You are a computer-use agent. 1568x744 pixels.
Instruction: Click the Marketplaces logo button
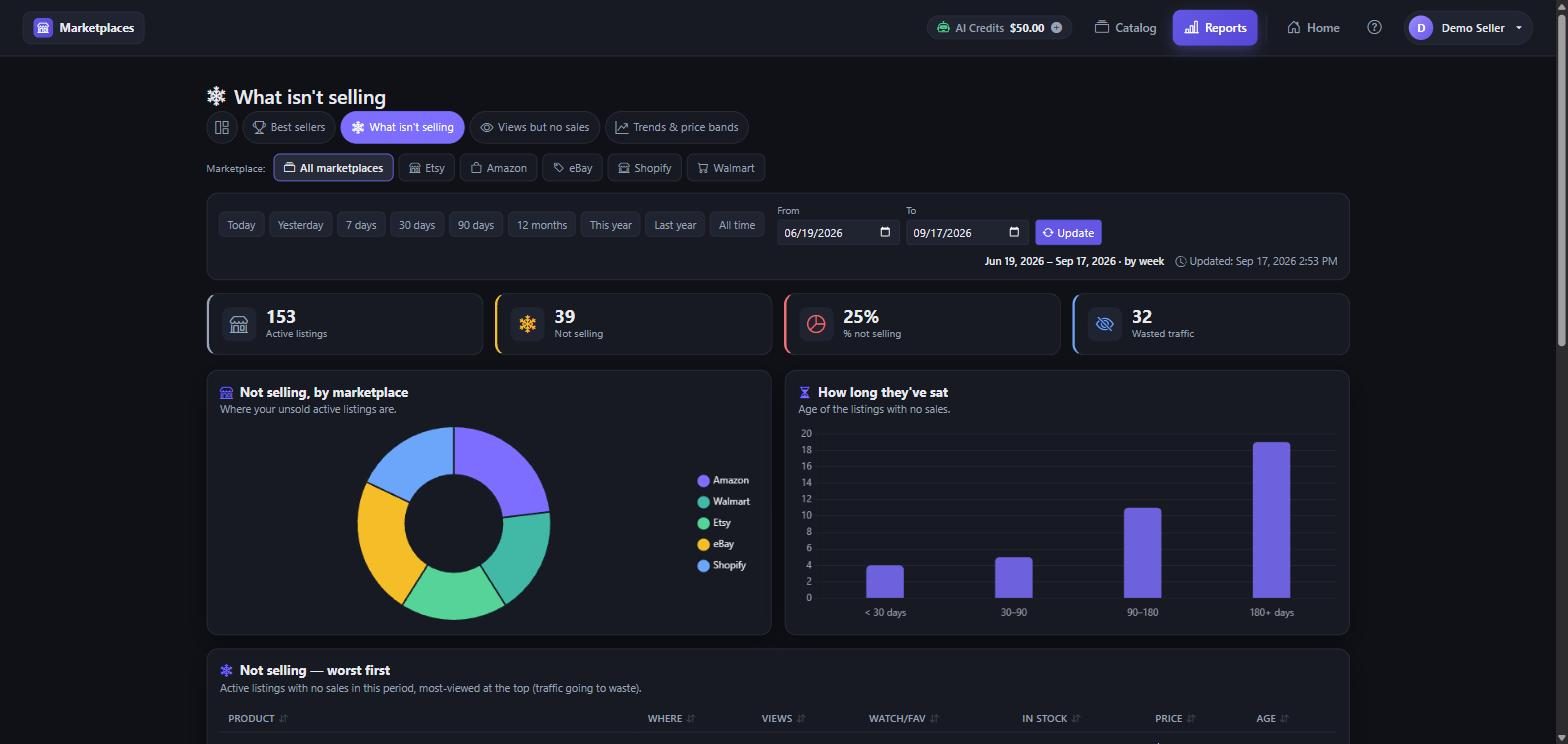click(x=84, y=28)
